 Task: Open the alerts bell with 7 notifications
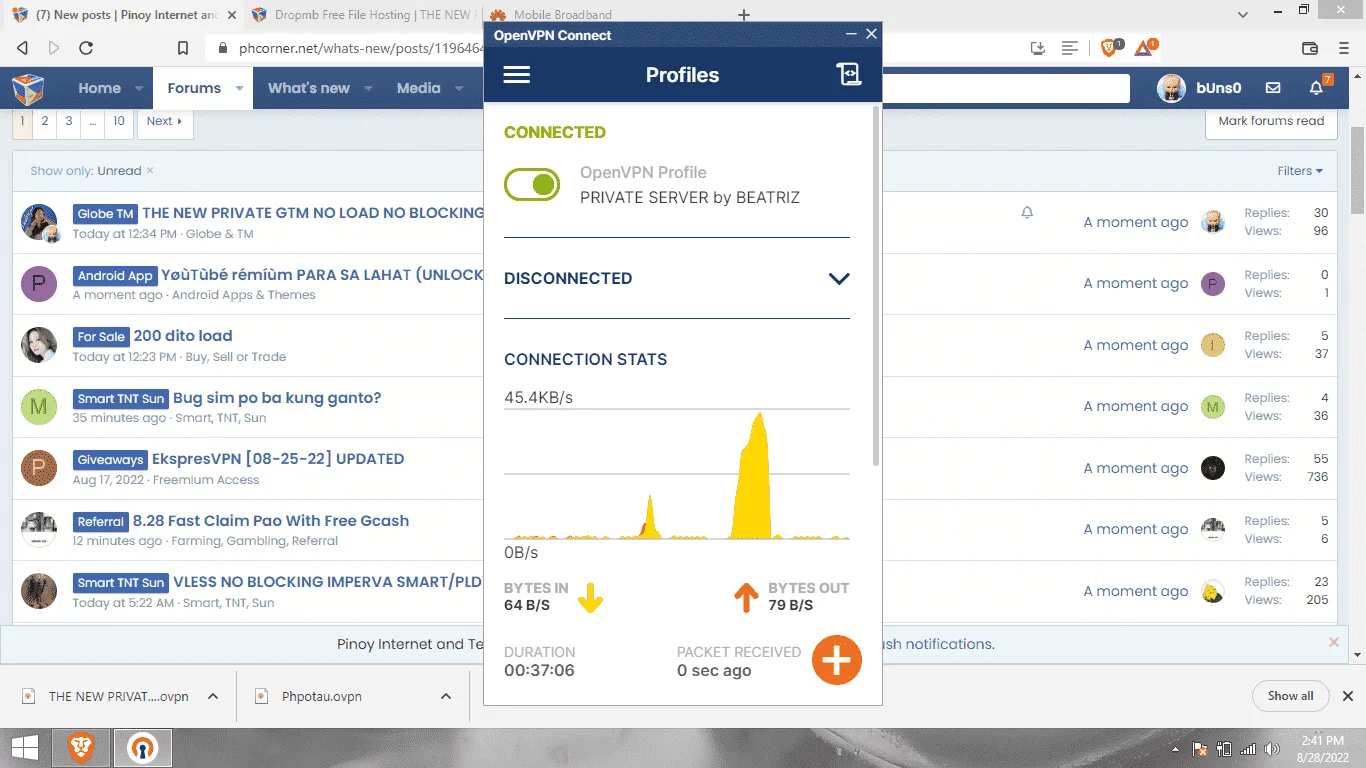click(1317, 88)
